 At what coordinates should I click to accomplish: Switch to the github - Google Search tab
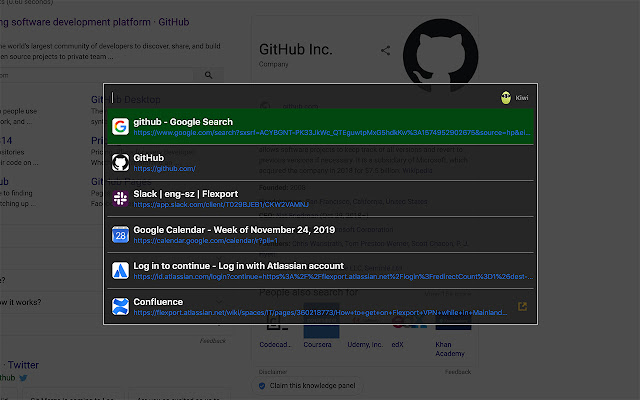320,127
